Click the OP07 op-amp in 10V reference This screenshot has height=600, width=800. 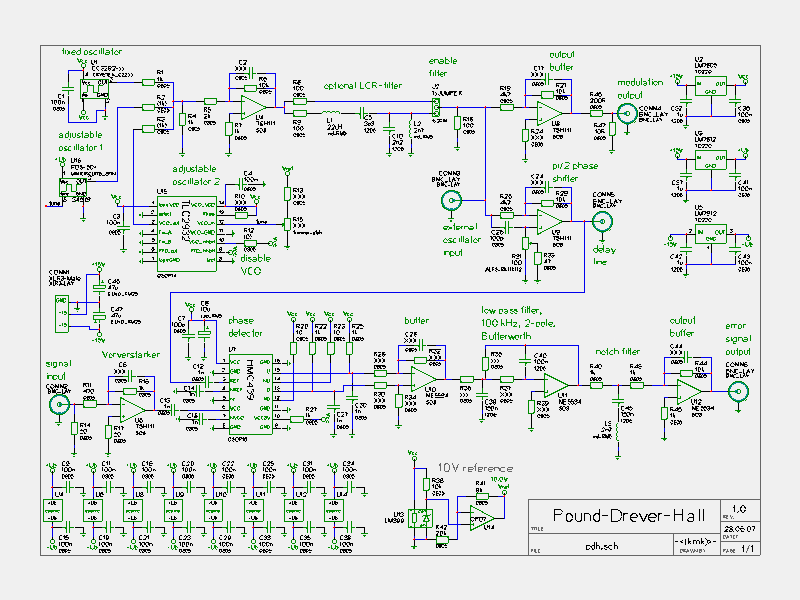coord(482,518)
